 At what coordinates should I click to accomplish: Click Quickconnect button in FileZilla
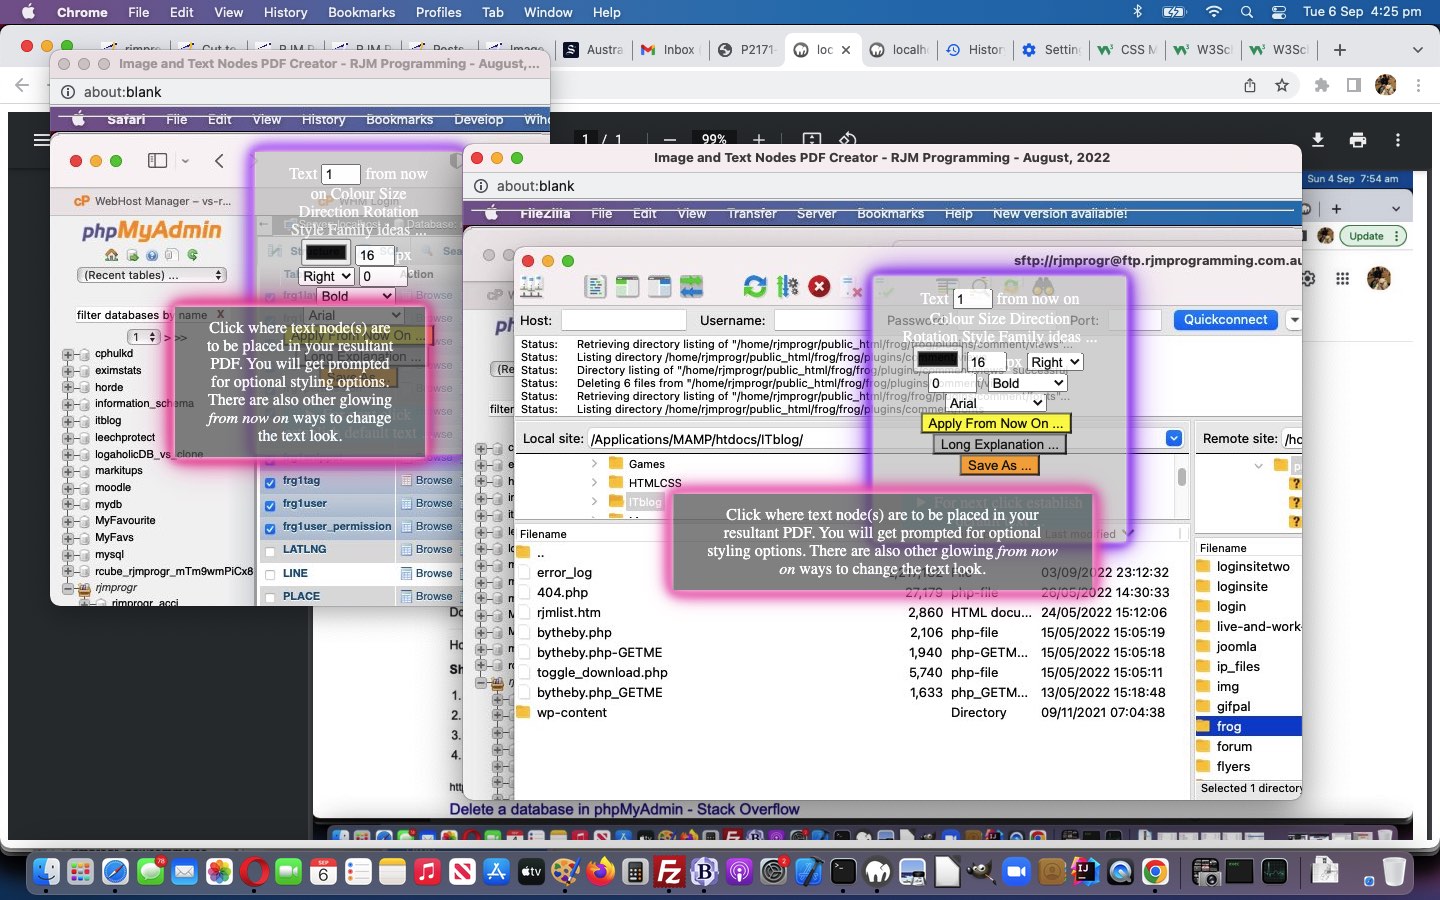coord(1225,320)
